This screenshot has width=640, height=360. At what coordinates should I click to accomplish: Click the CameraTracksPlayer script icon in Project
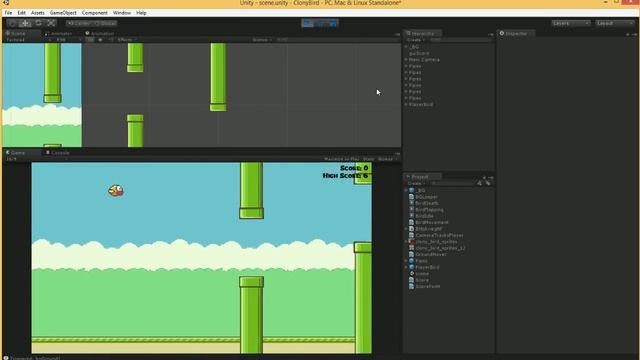[411, 235]
